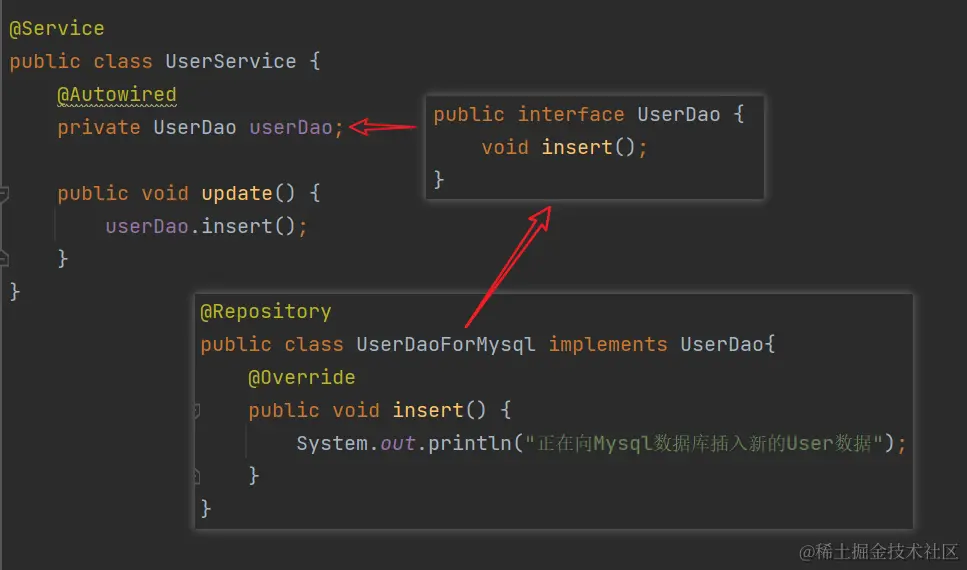Select the UserService class name
The height and width of the screenshot is (570, 967).
point(231,61)
